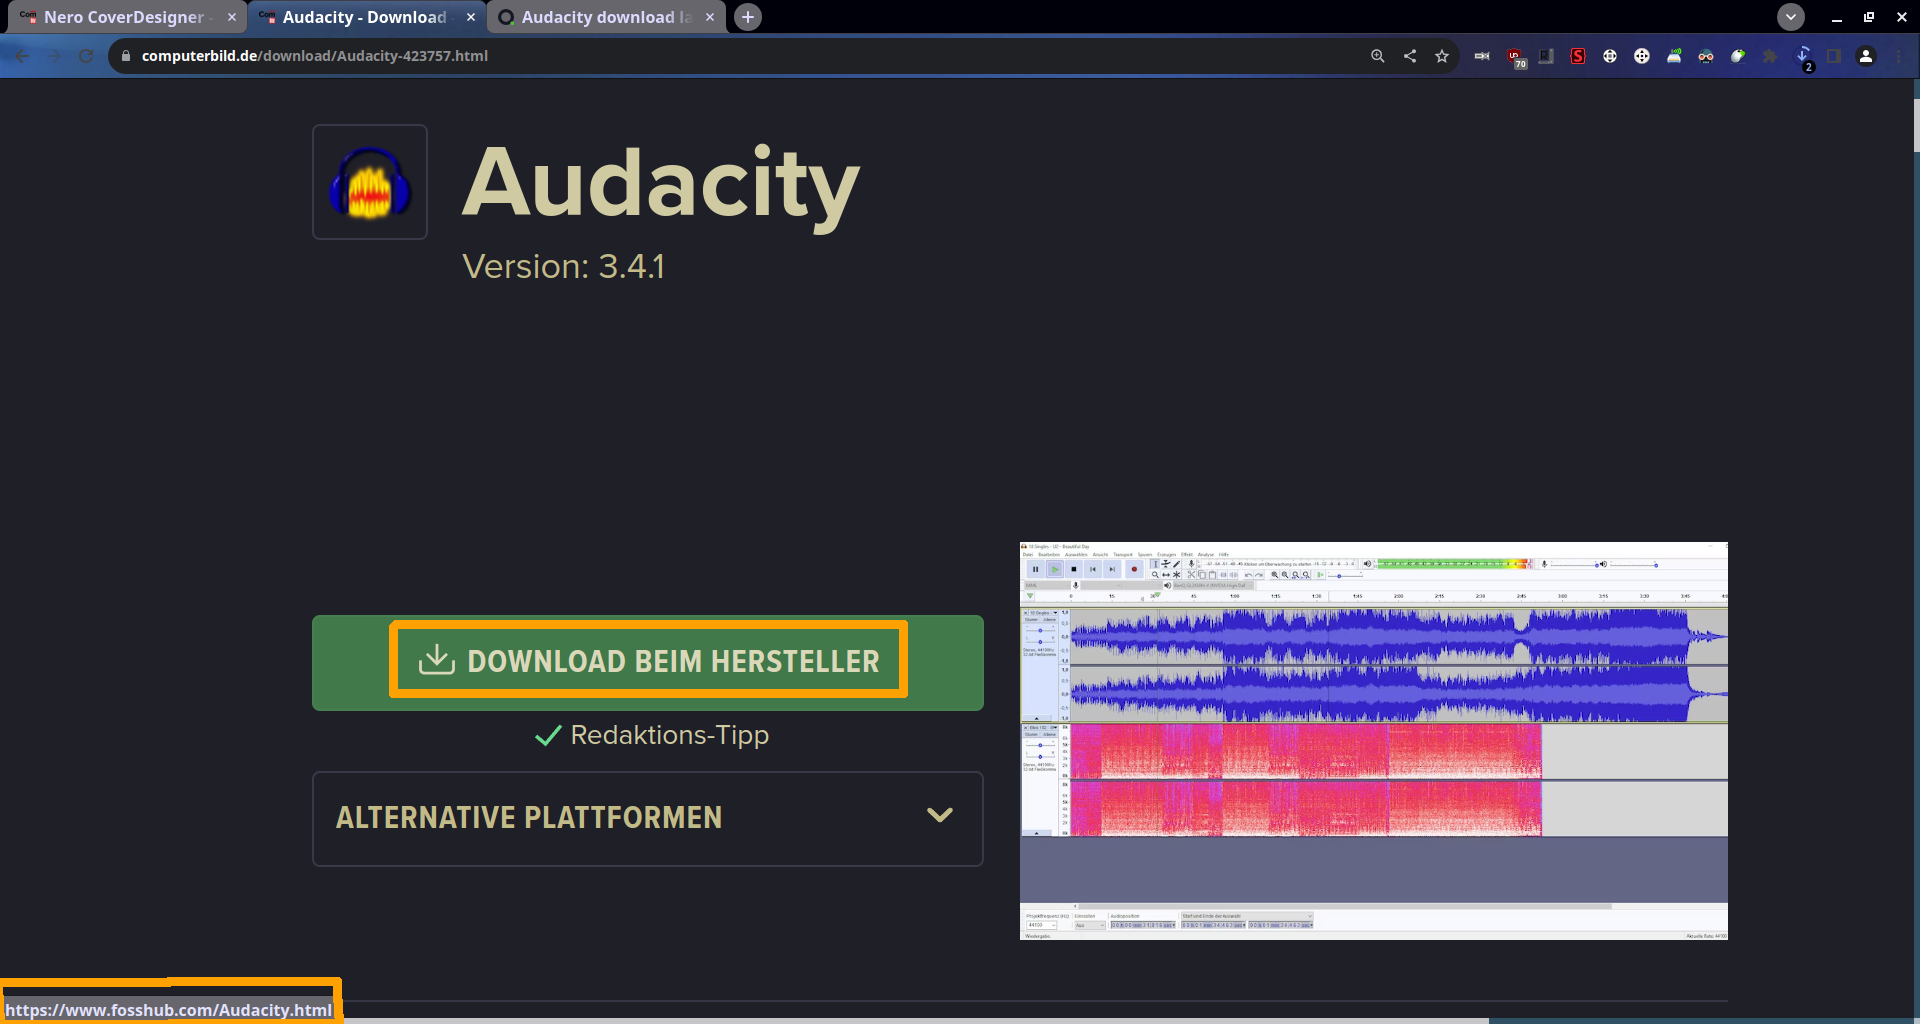
Task: Click the Redaktions-Tipp label
Action: click(x=669, y=735)
